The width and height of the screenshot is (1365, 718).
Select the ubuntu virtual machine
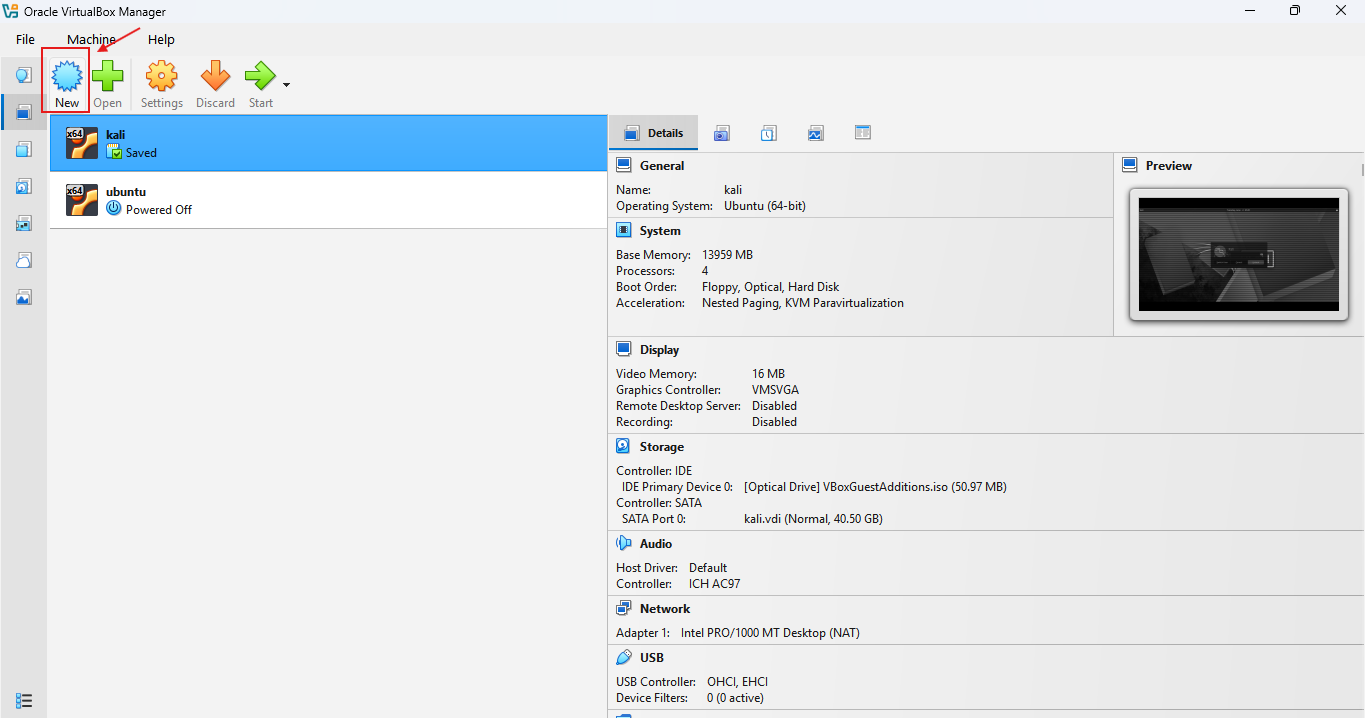(x=328, y=200)
